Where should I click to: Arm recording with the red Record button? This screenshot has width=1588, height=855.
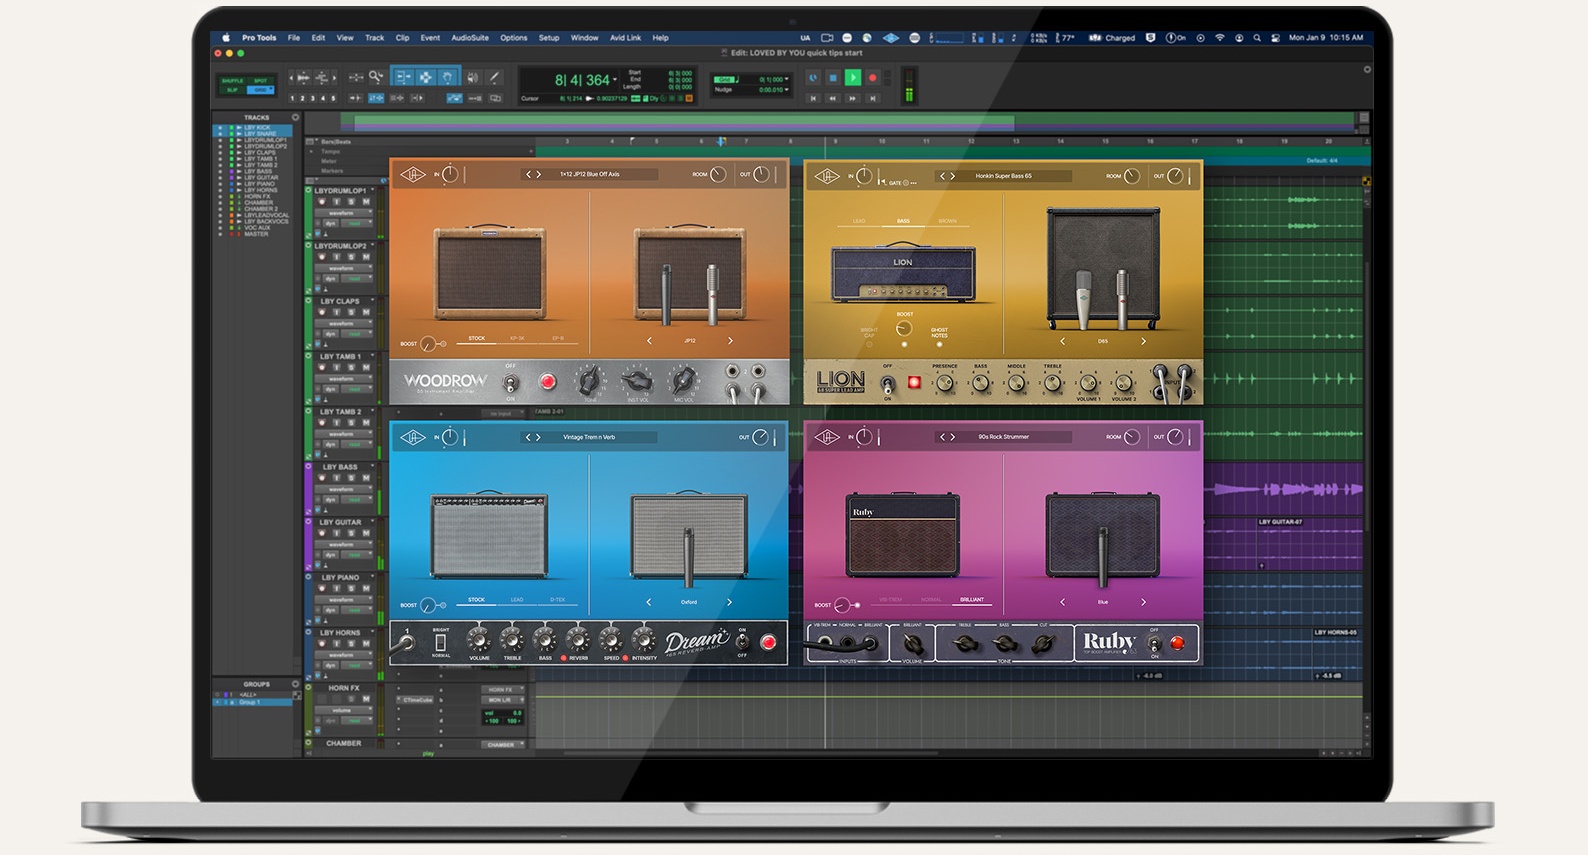(x=872, y=78)
